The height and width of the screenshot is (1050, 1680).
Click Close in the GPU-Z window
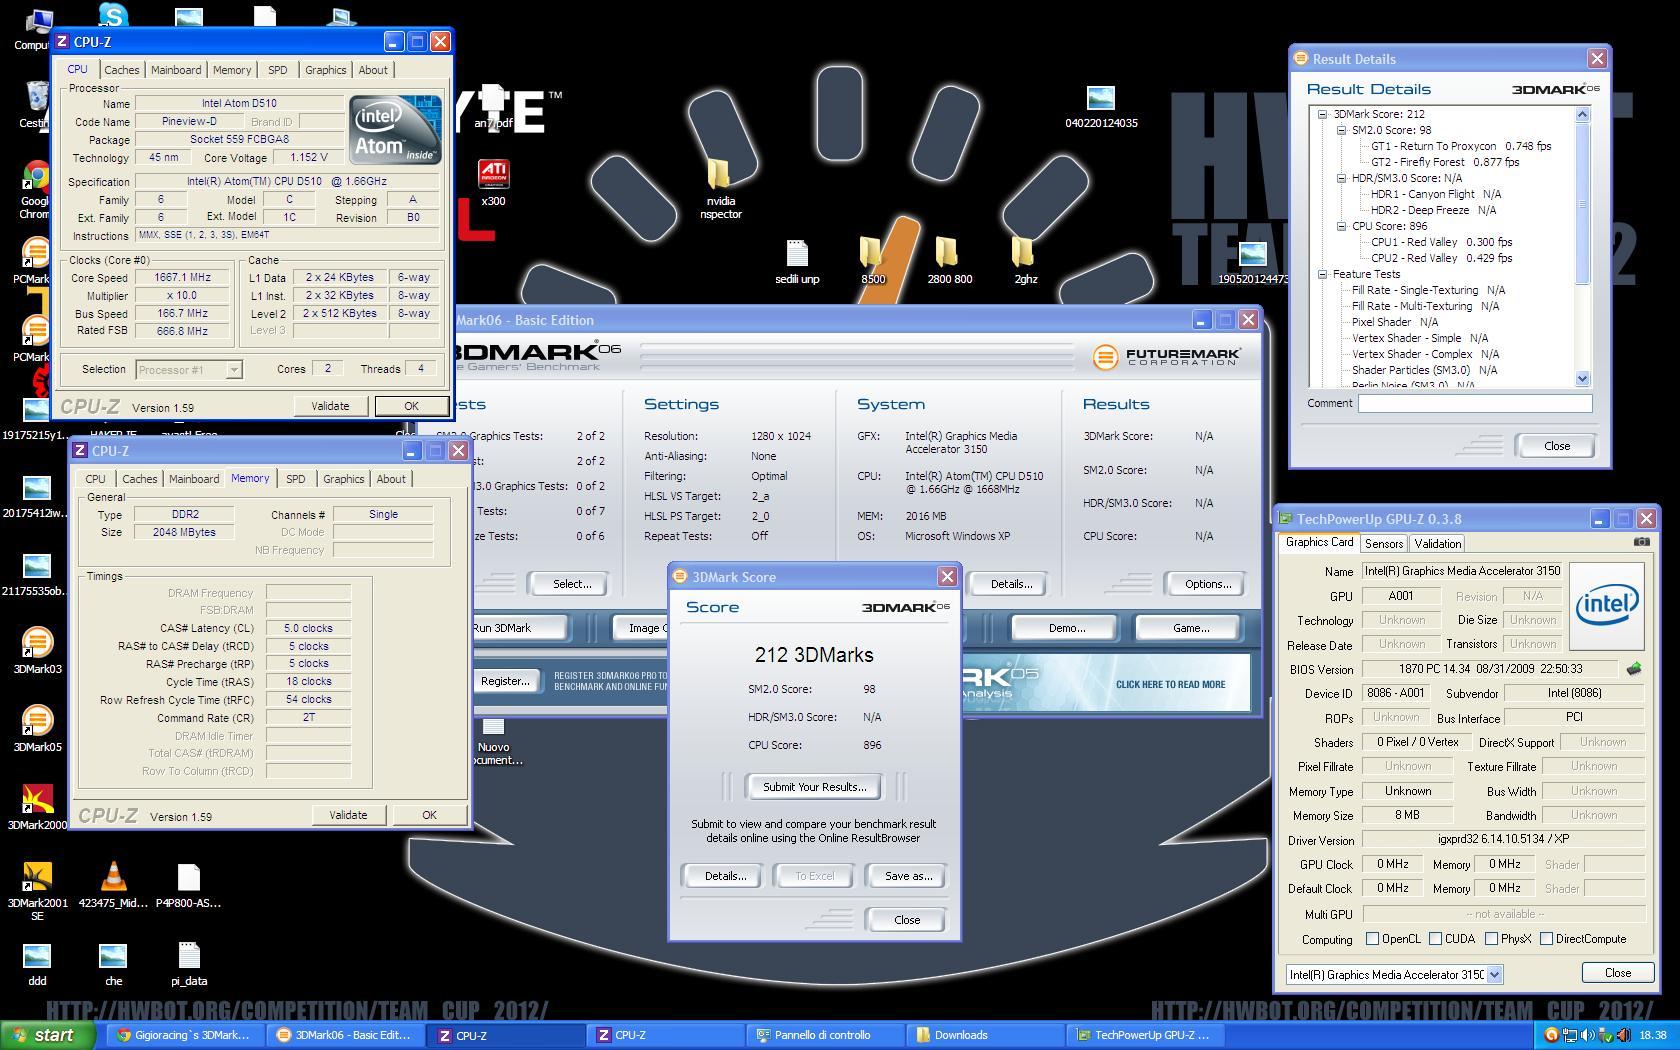(1617, 972)
